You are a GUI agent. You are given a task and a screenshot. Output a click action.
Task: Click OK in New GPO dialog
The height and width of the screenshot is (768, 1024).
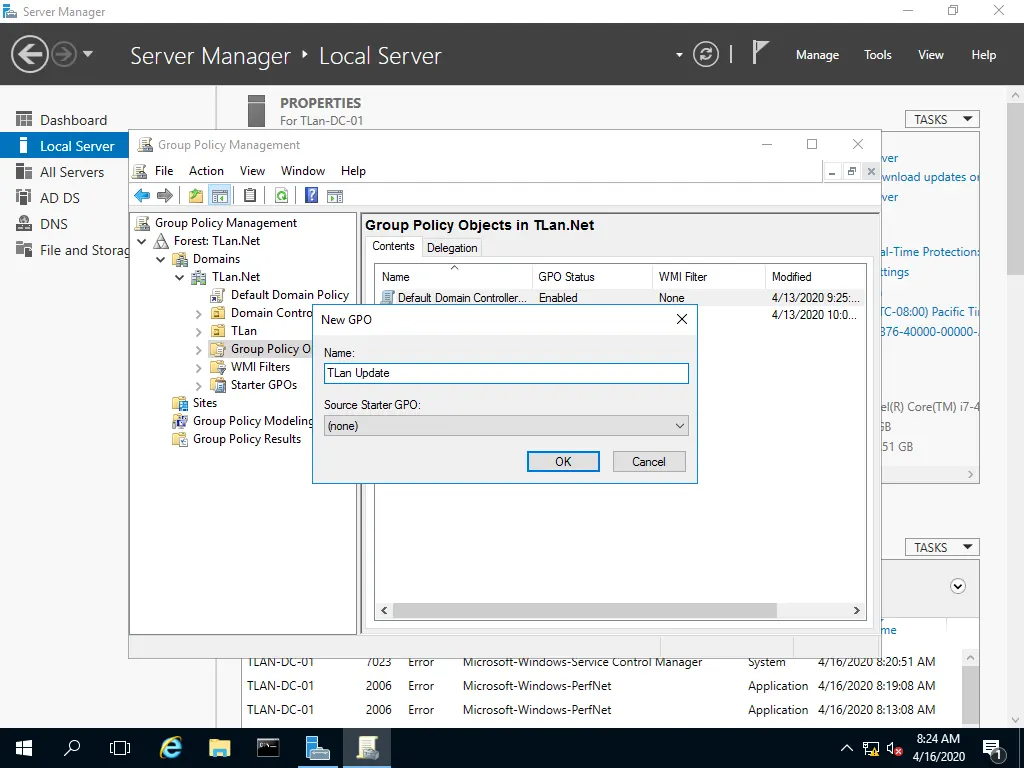(x=563, y=461)
